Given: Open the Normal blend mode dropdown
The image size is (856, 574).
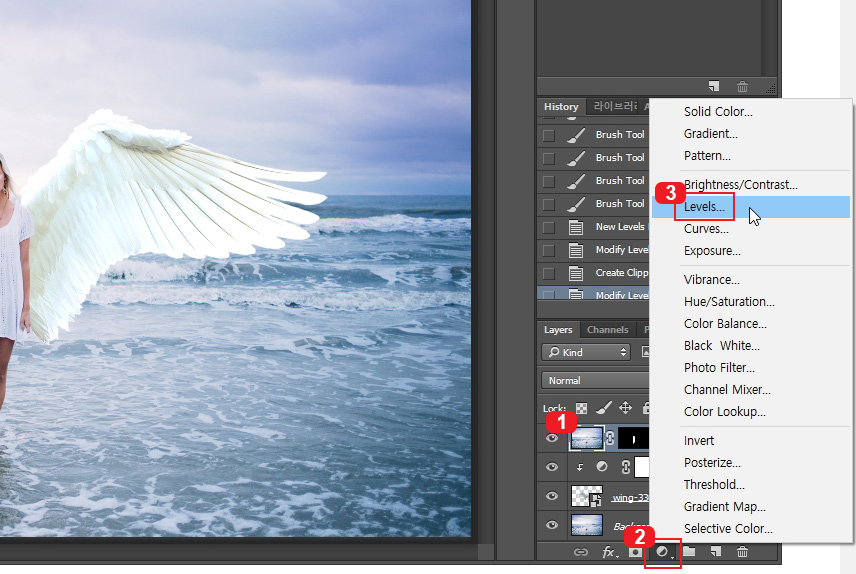Looking at the screenshot, I should pos(595,380).
